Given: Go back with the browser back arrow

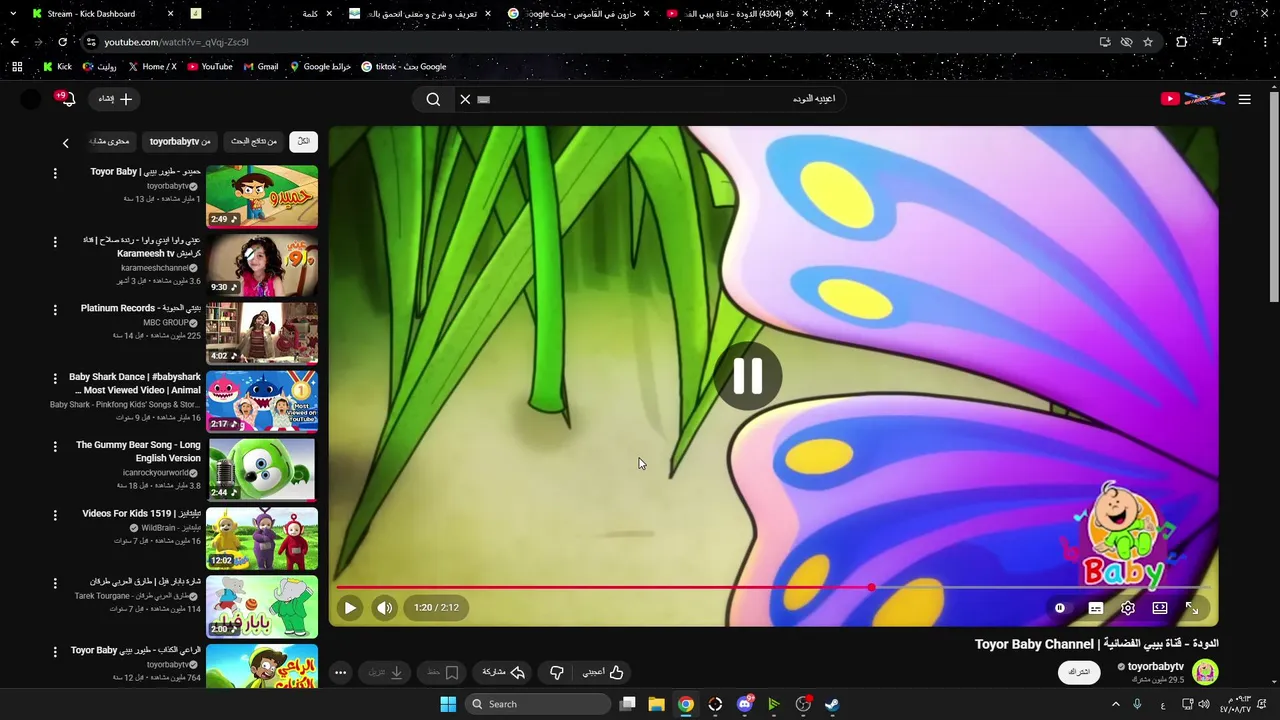Looking at the screenshot, I should pyautogui.click(x=14, y=42).
